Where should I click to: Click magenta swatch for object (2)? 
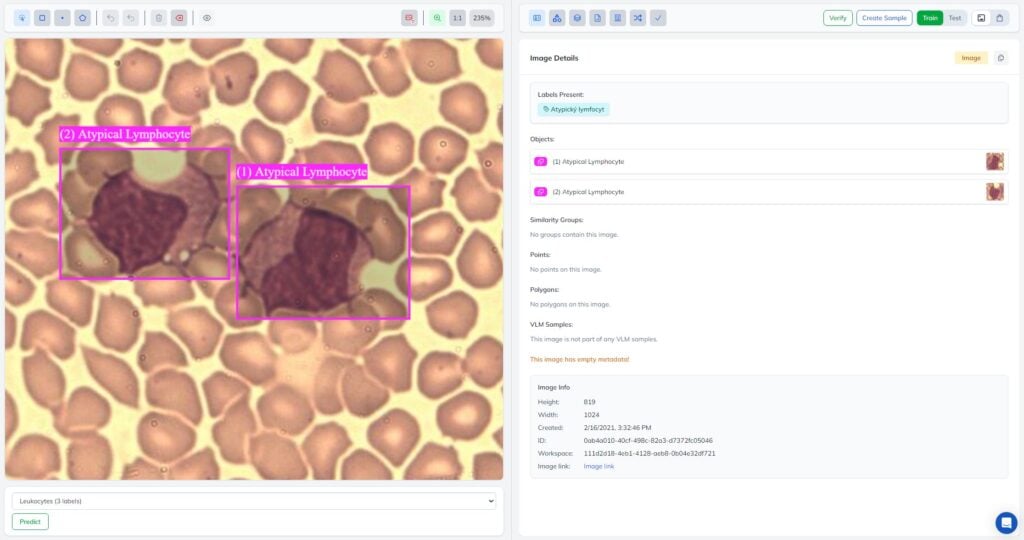pos(541,192)
